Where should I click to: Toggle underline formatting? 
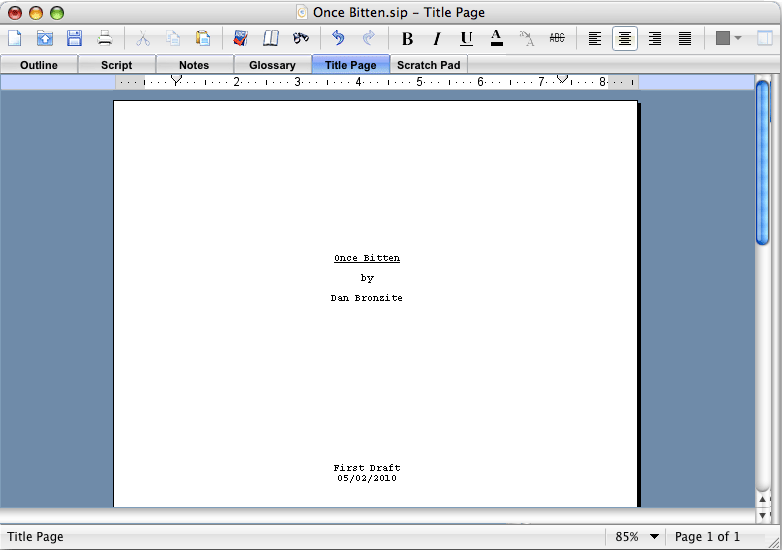[x=466, y=38]
